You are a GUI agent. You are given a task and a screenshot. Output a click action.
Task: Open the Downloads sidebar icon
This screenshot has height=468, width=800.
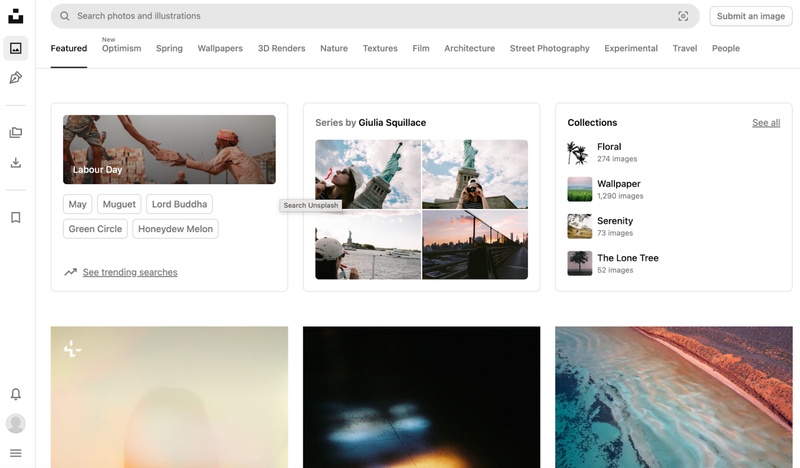(x=16, y=163)
